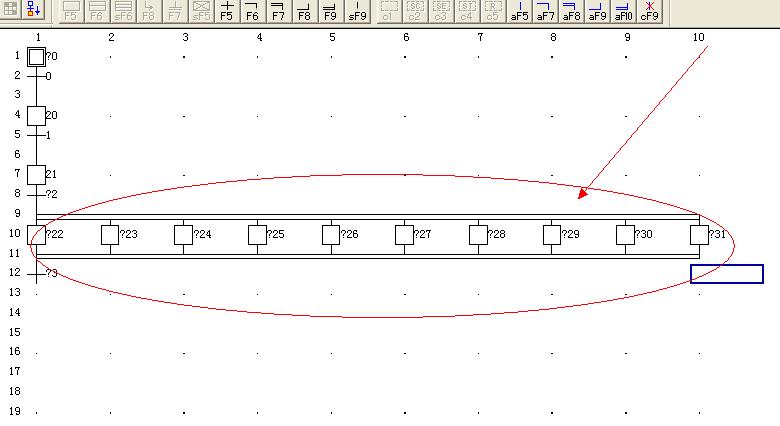
Task: Click the cF9 delete line tool
Action: point(649,10)
